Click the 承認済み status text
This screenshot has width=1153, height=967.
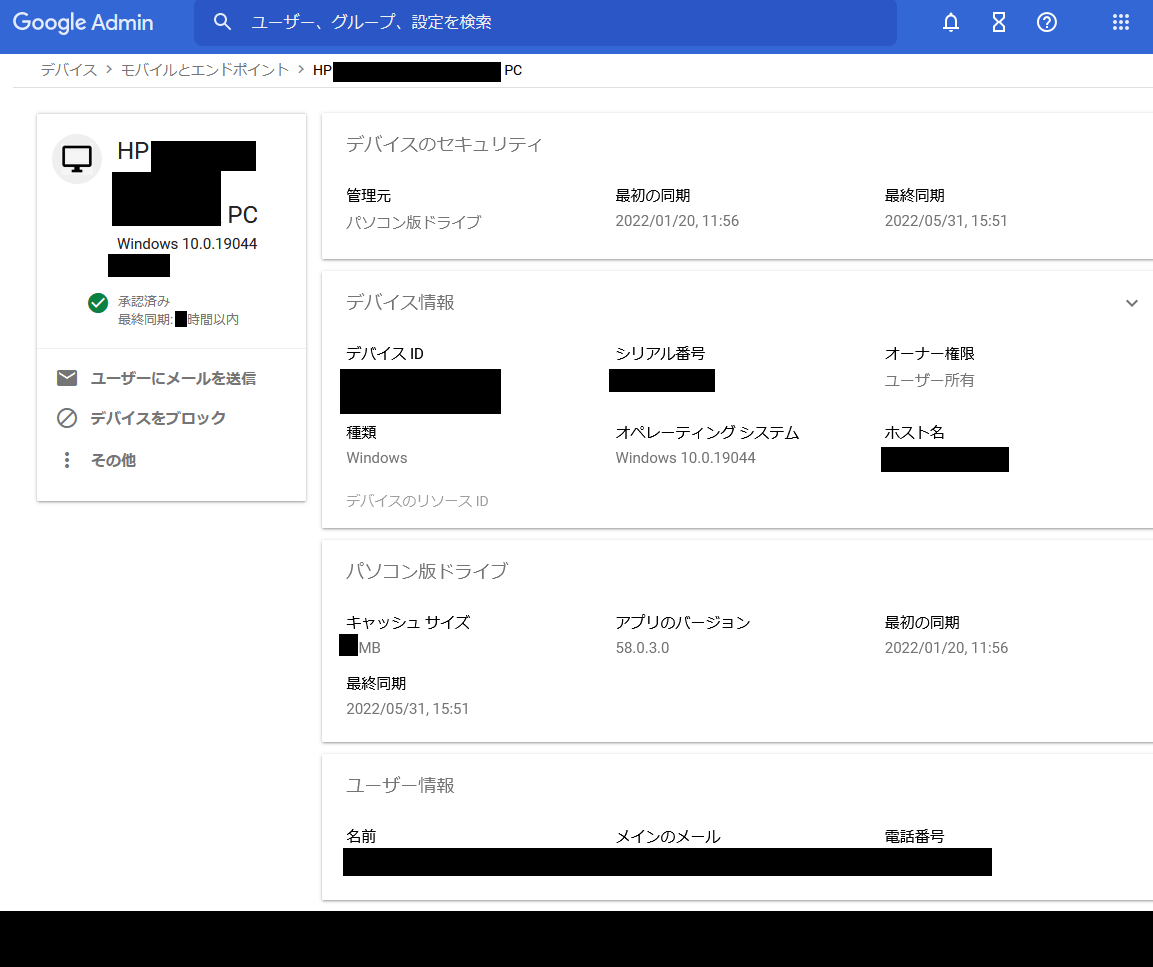point(143,301)
